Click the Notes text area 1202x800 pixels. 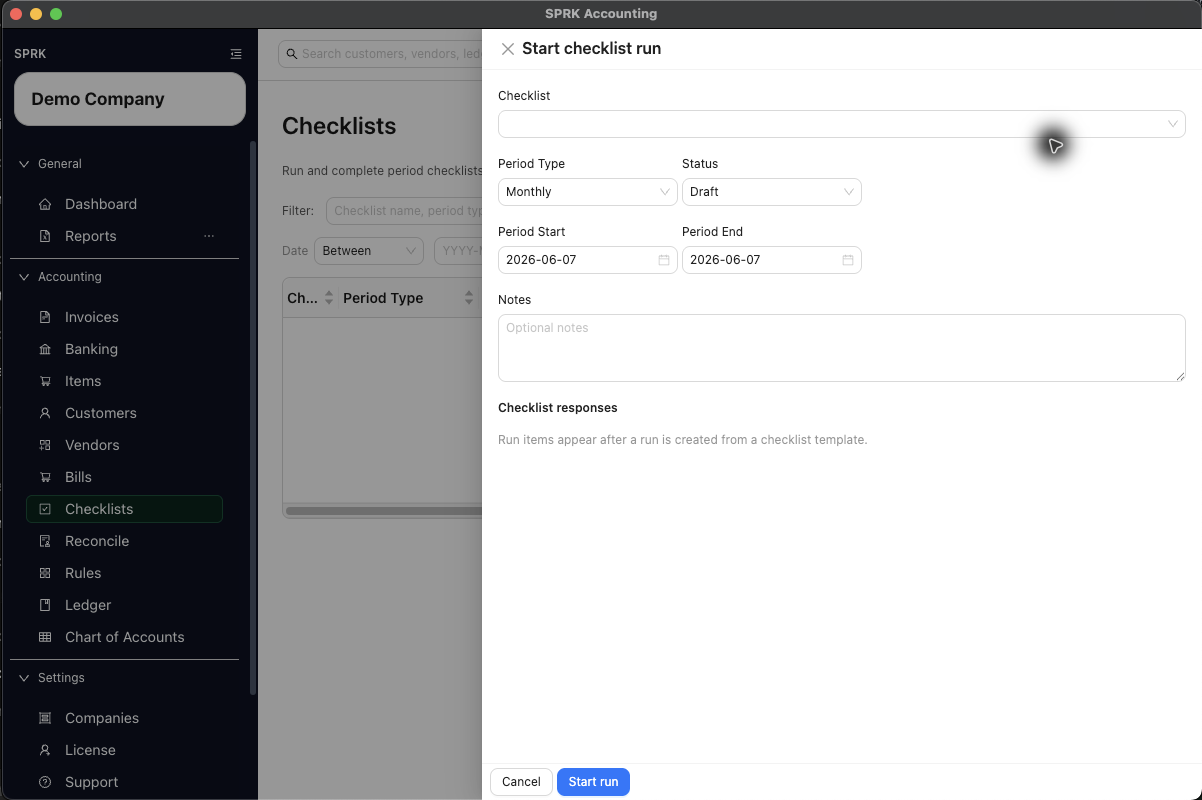[x=842, y=348]
